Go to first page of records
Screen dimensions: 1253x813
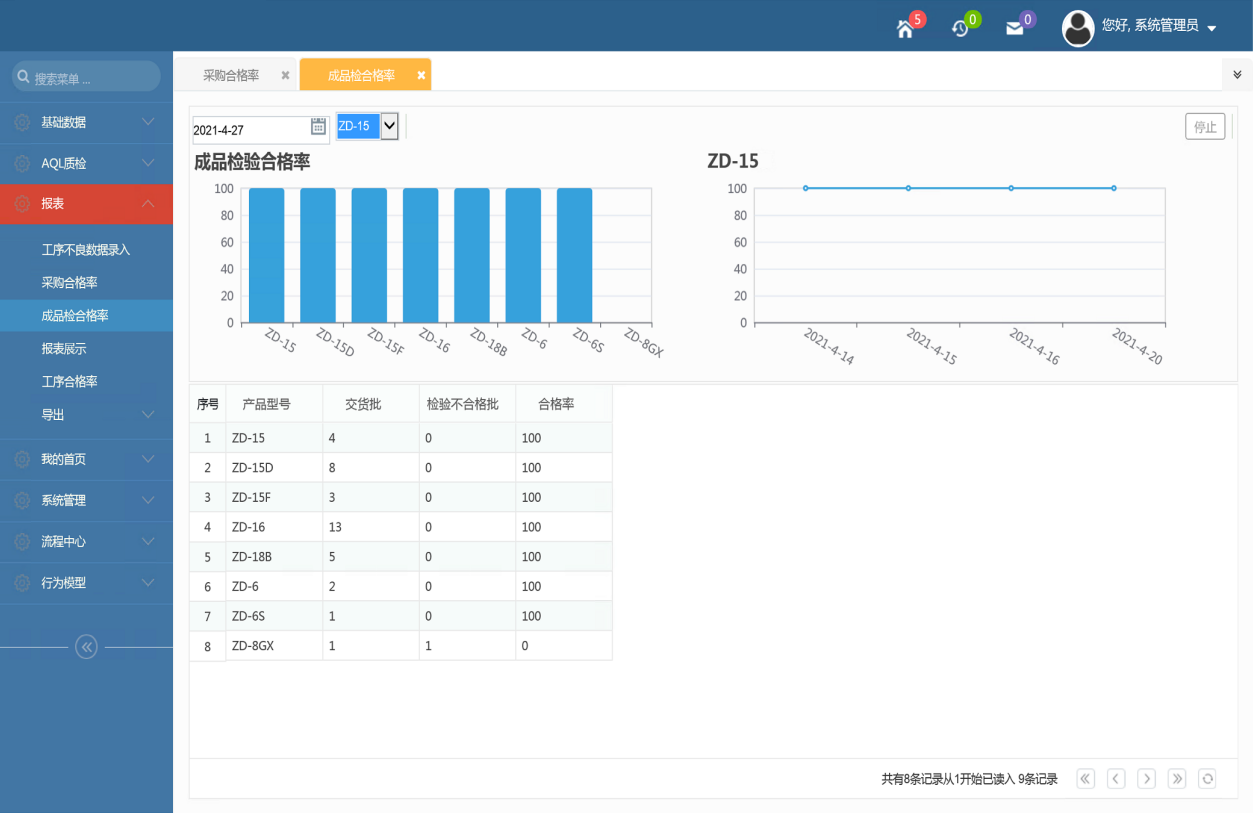(1086, 779)
